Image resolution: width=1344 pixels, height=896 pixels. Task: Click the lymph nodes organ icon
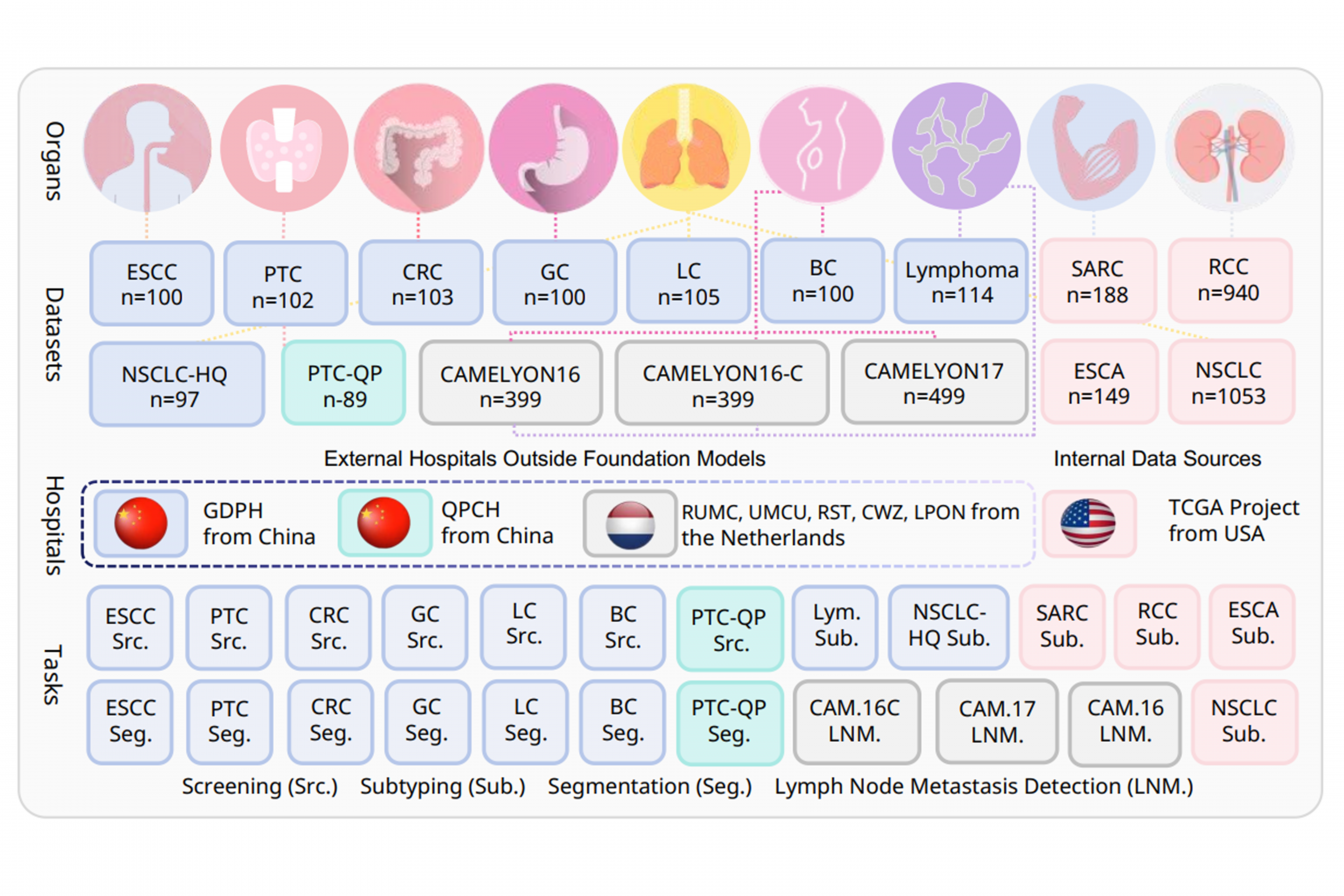coord(955,148)
